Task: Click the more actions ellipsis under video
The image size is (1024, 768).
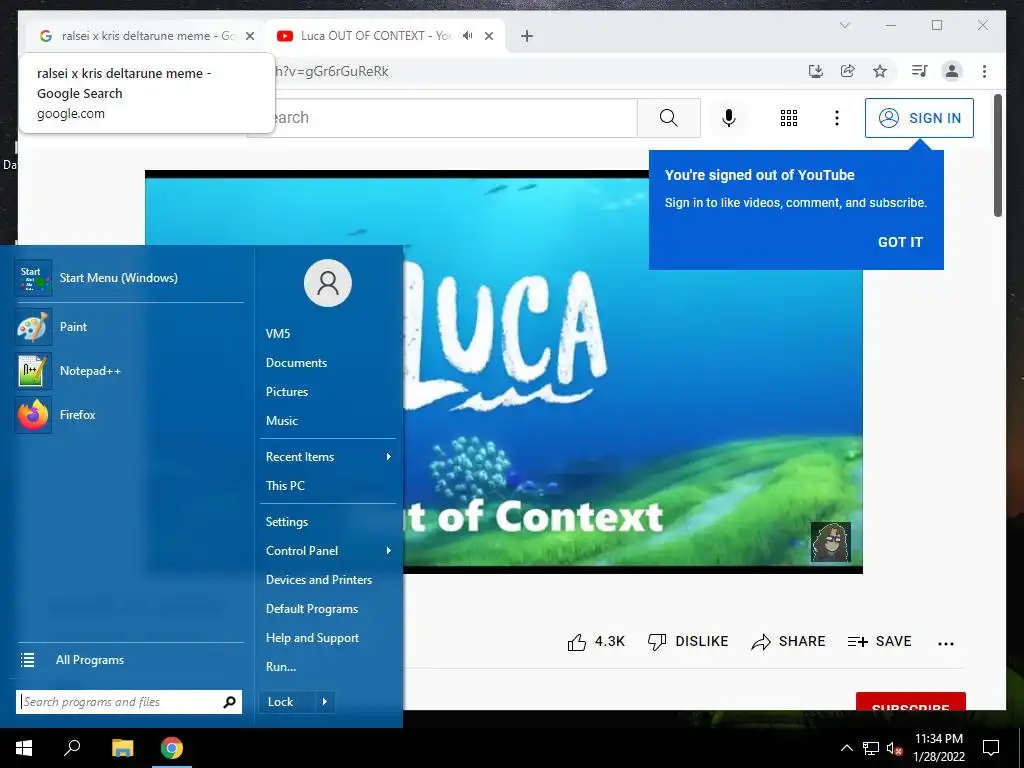Action: 946,643
